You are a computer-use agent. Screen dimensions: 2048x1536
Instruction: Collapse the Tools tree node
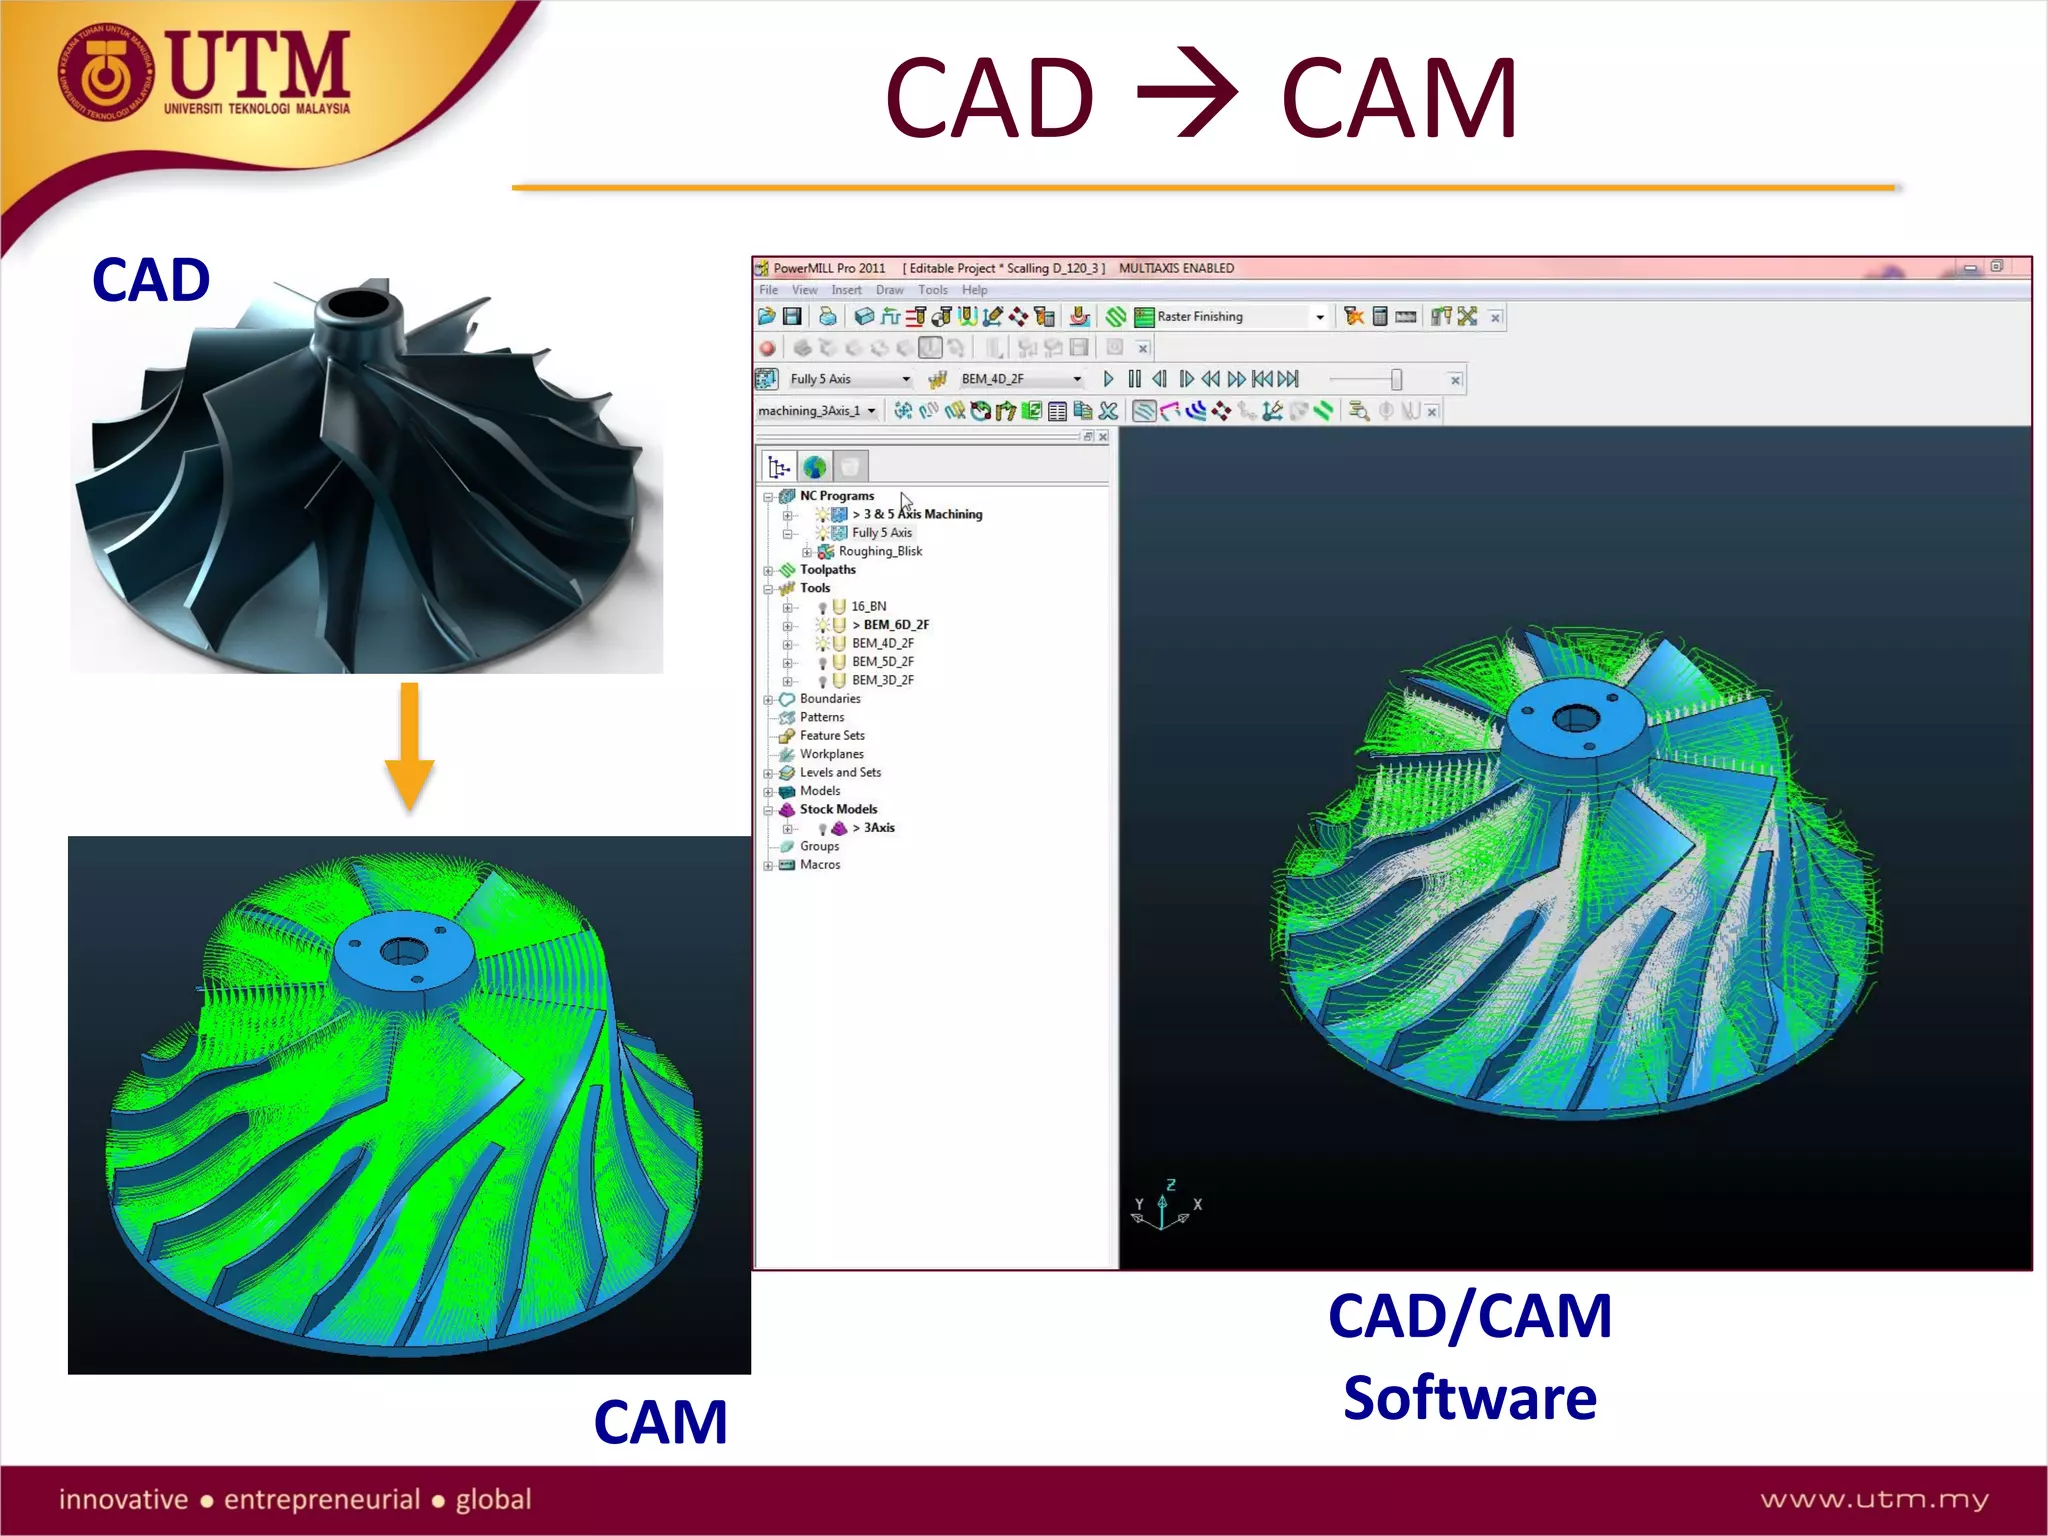[768, 590]
